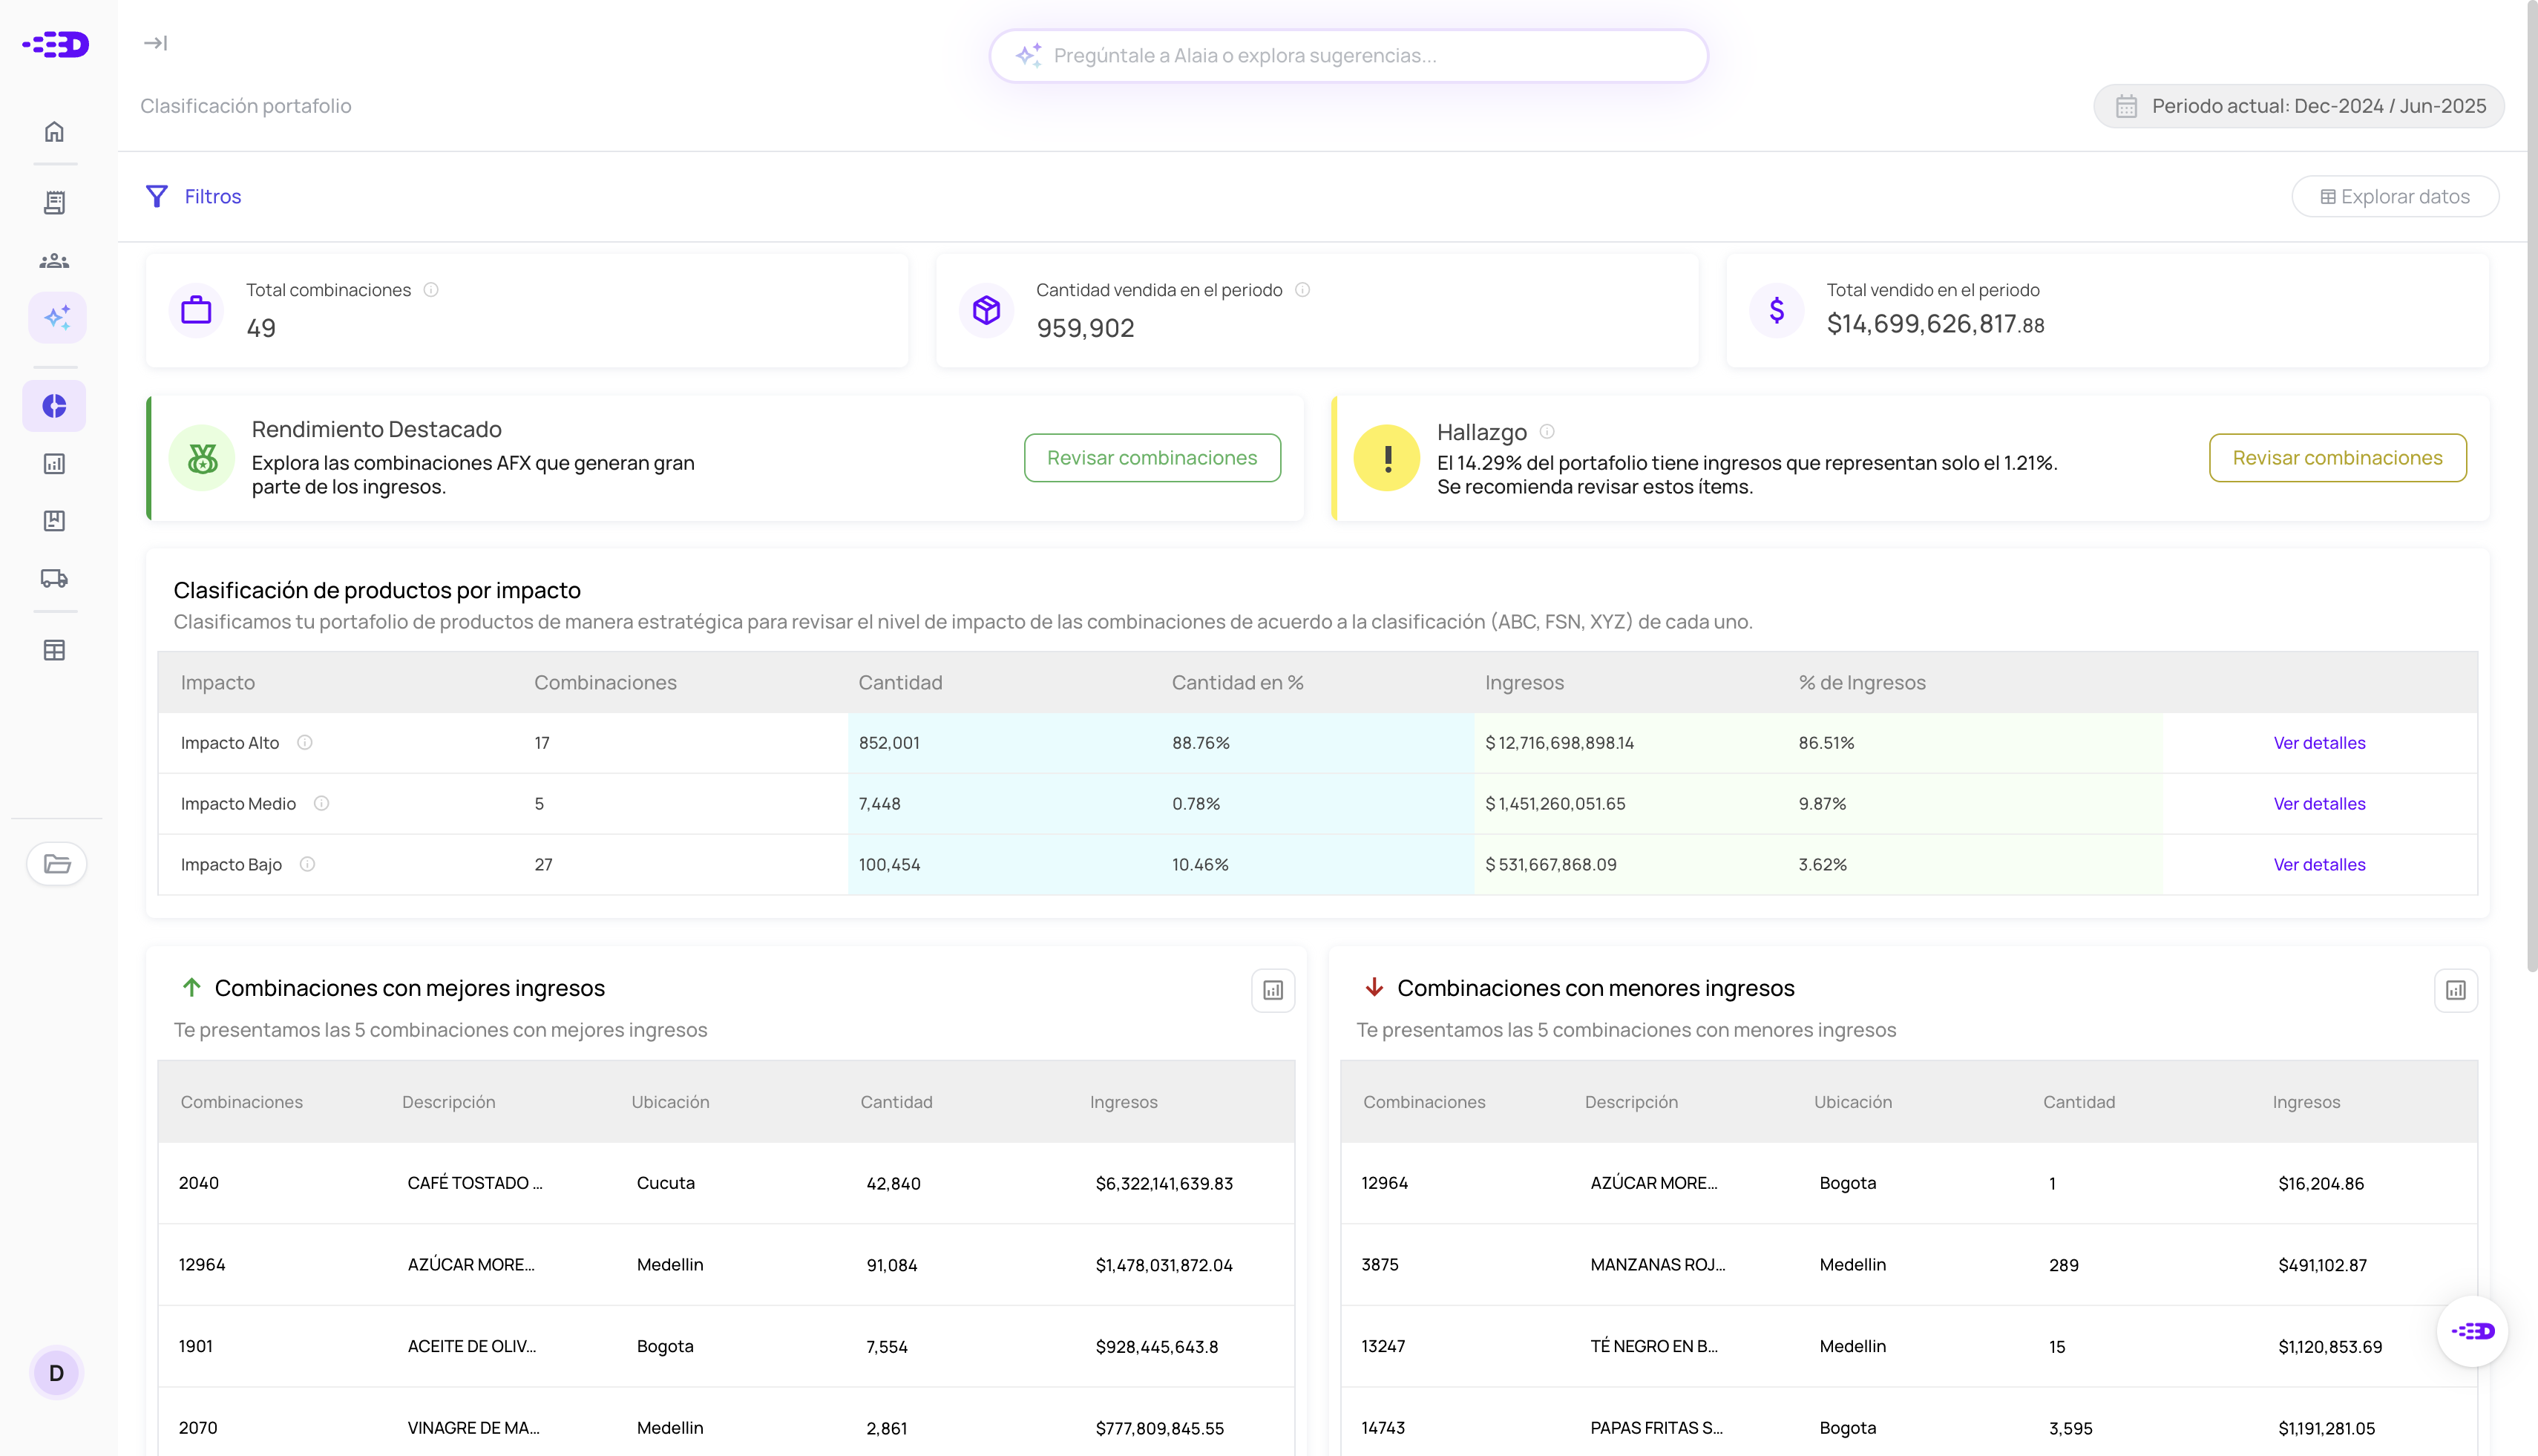Screen dimensions: 2538x1456
Task: Click the Filtros funnel icon
Action: tap(157, 196)
